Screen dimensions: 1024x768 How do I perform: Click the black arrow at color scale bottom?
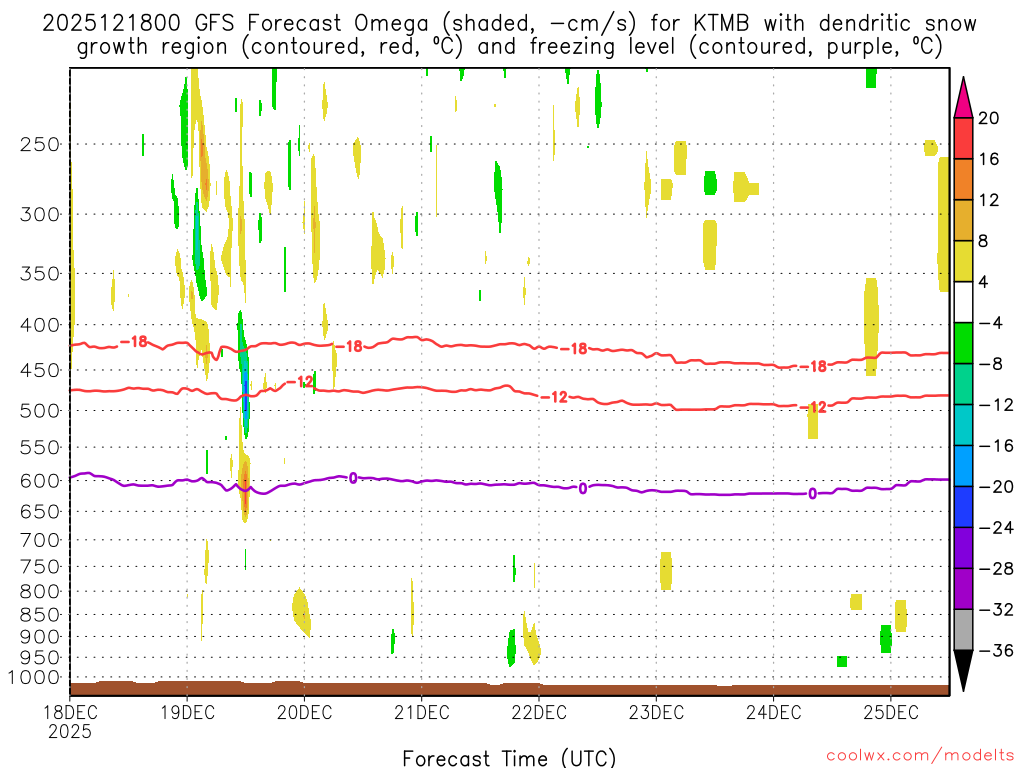click(x=963, y=671)
